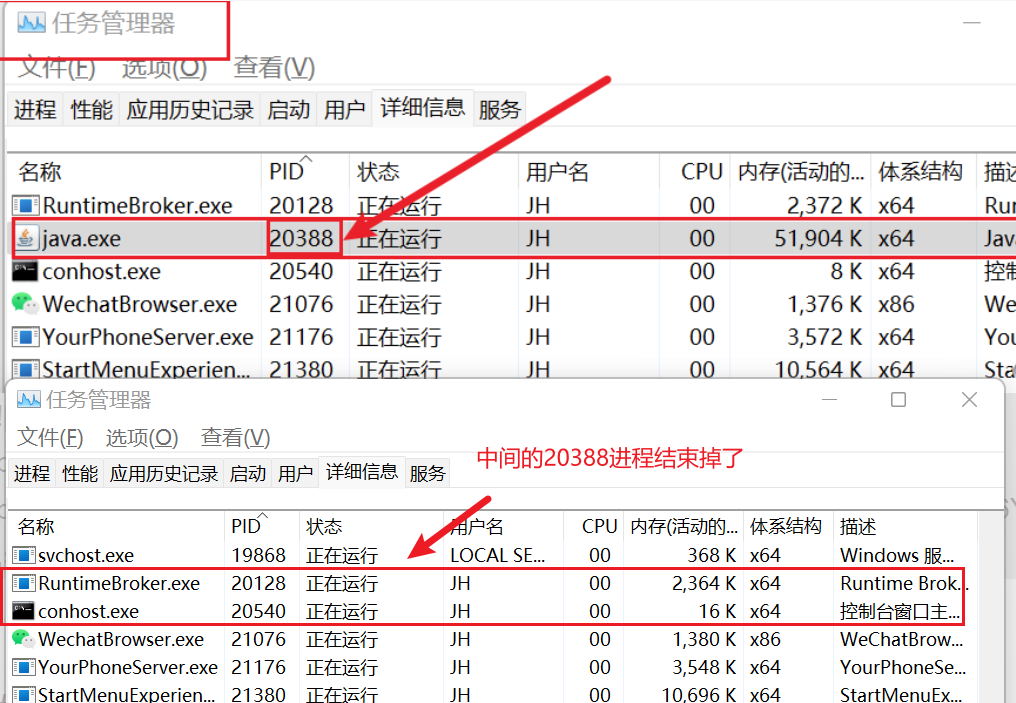Click YourPhoneServer.exe icon in lower window

pos(24,667)
